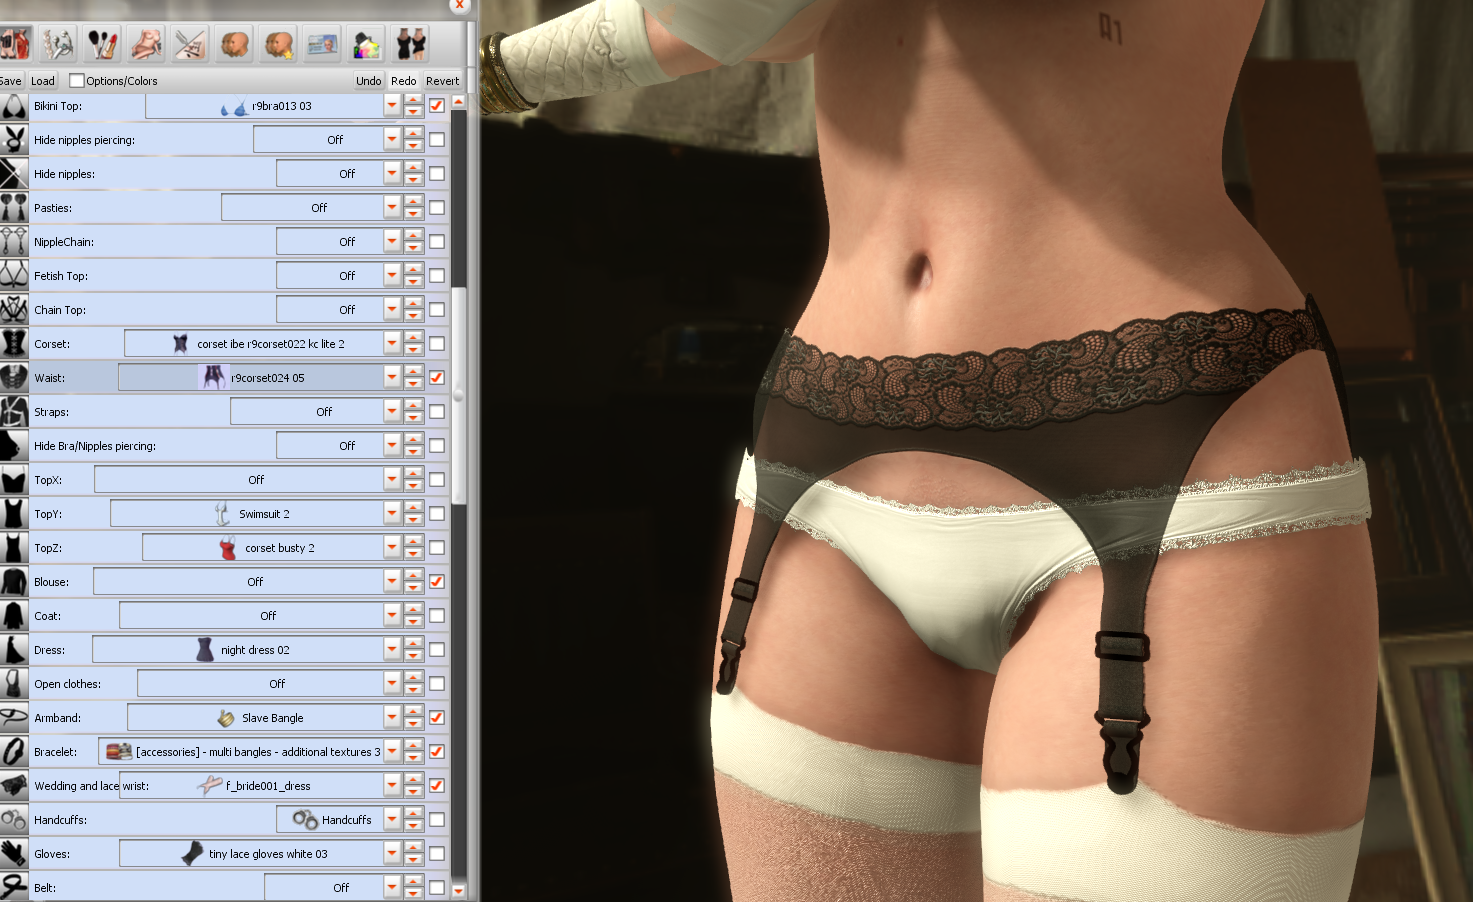Open the tattoo needle skin icon
This screenshot has height=902, width=1473.
coord(190,44)
